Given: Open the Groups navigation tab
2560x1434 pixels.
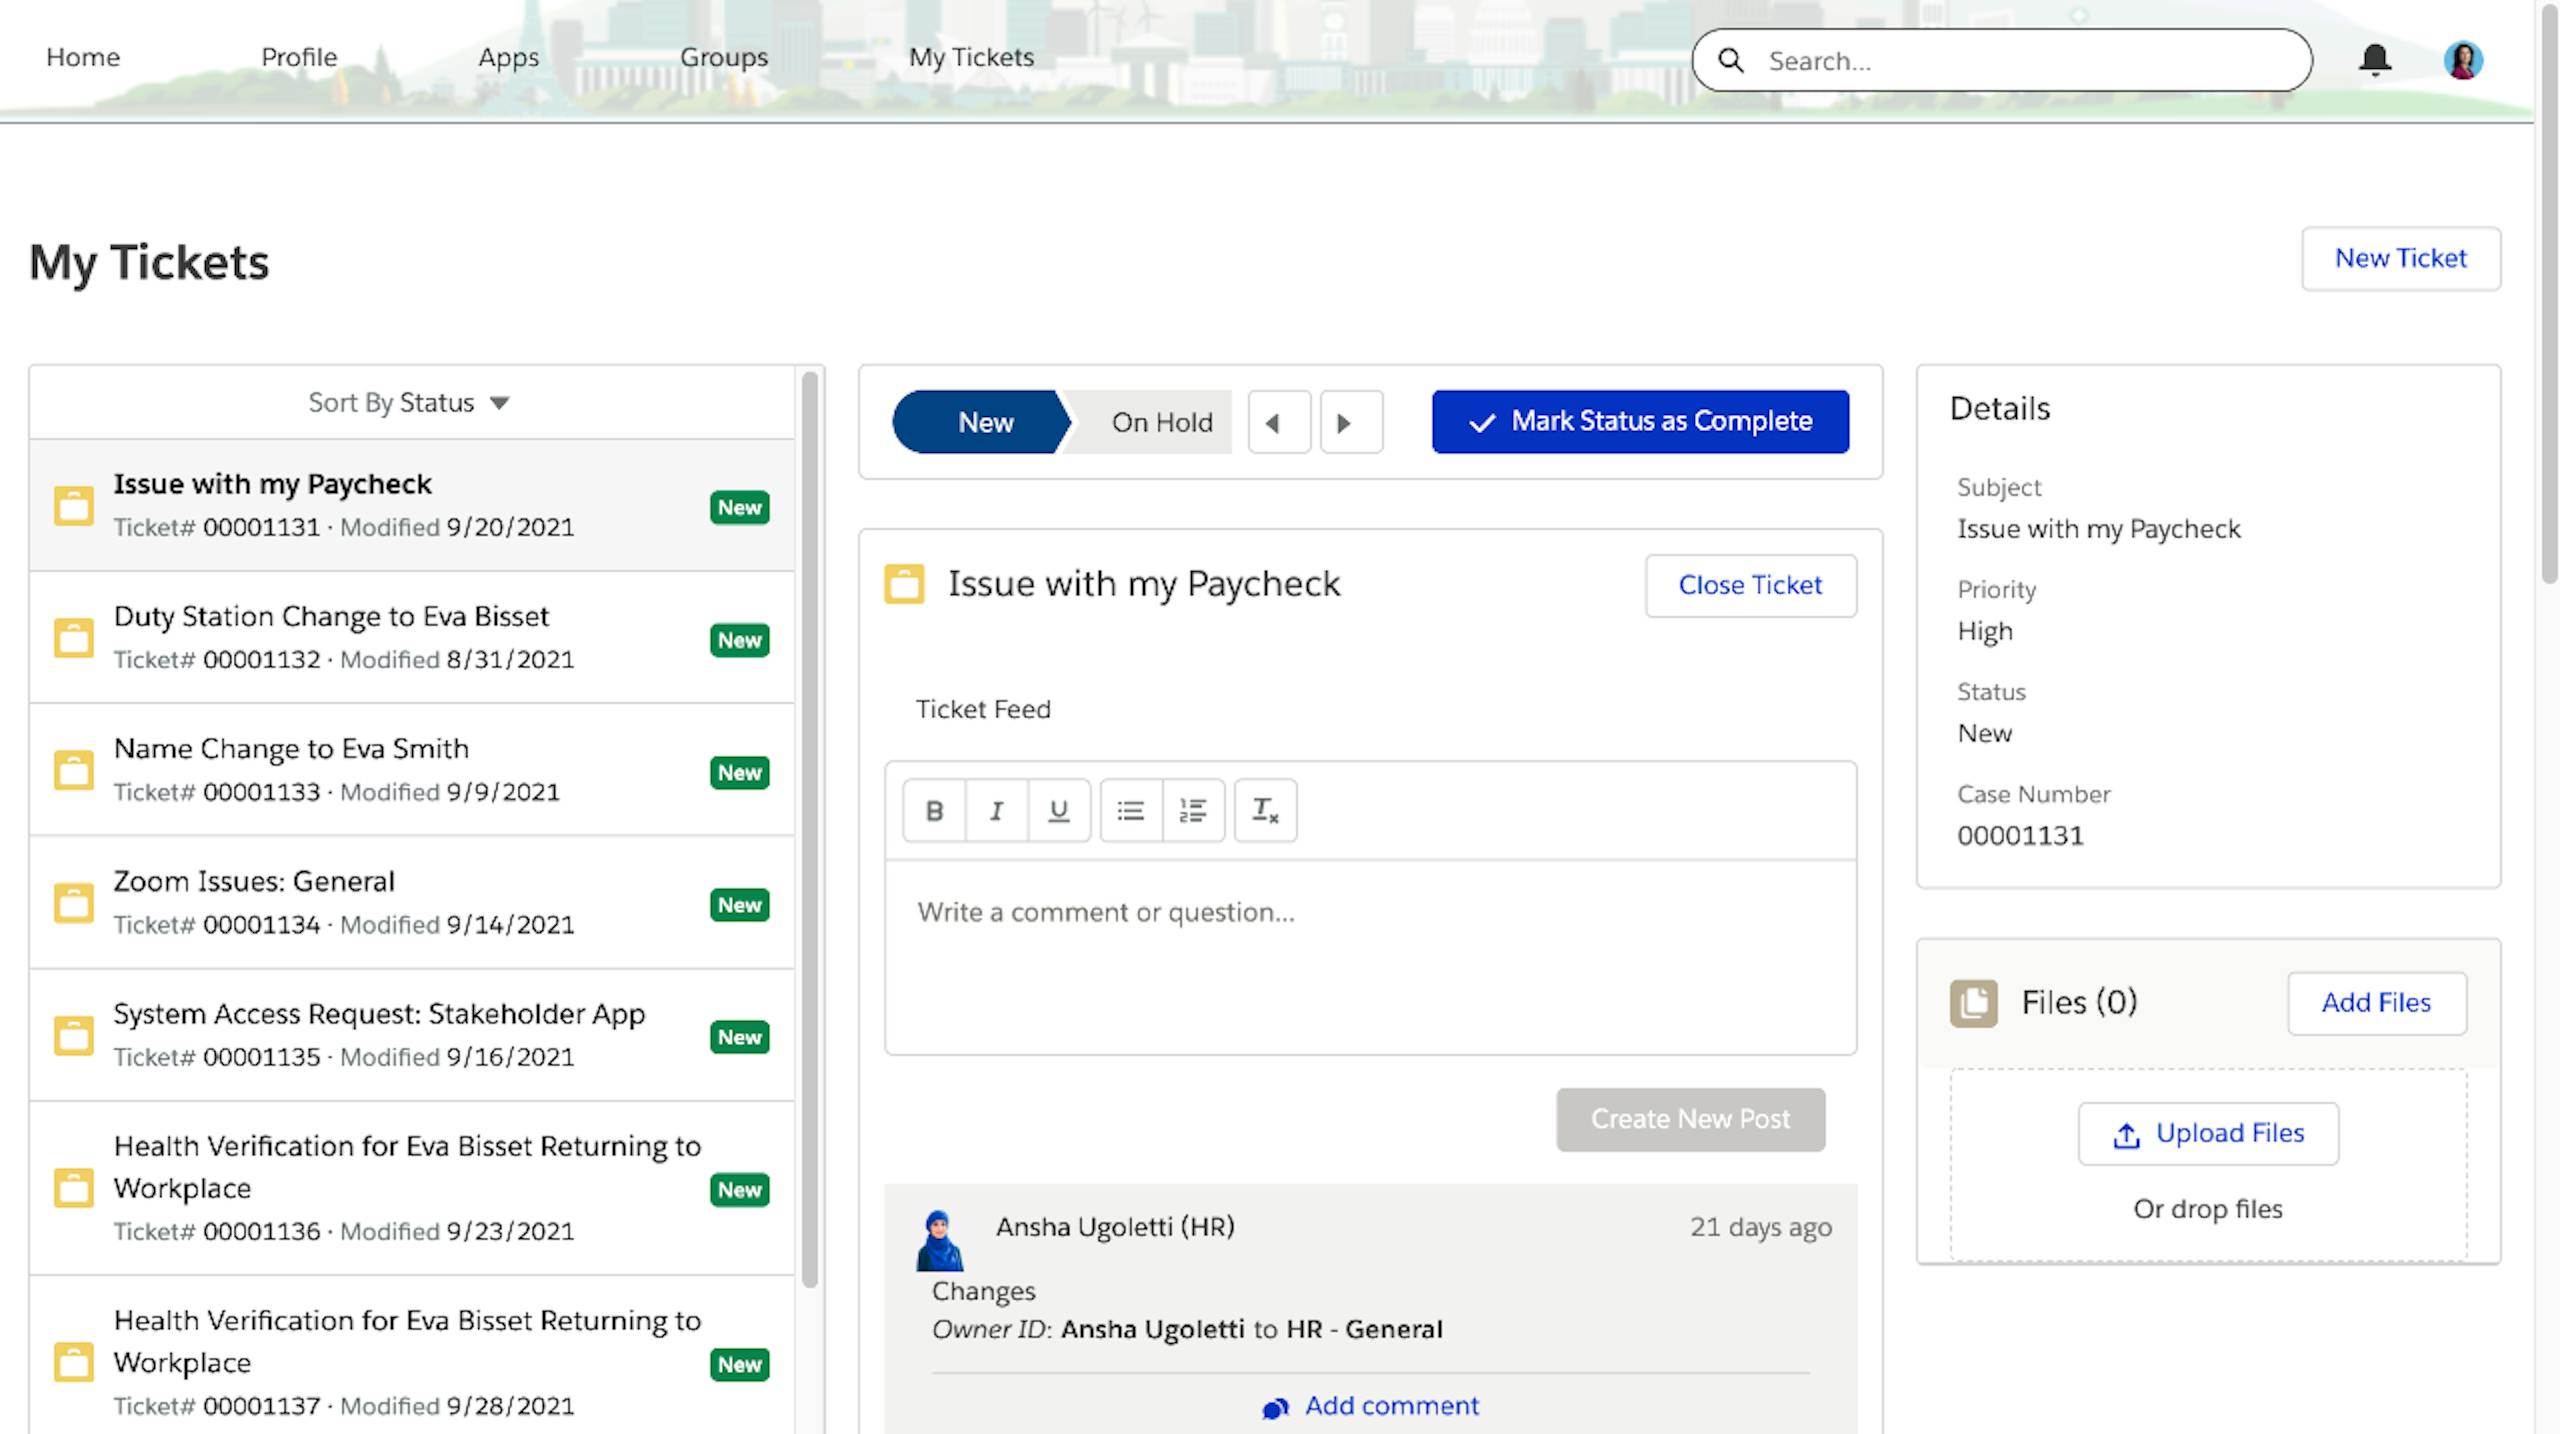Looking at the screenshot, I should (x=724, y=57).
